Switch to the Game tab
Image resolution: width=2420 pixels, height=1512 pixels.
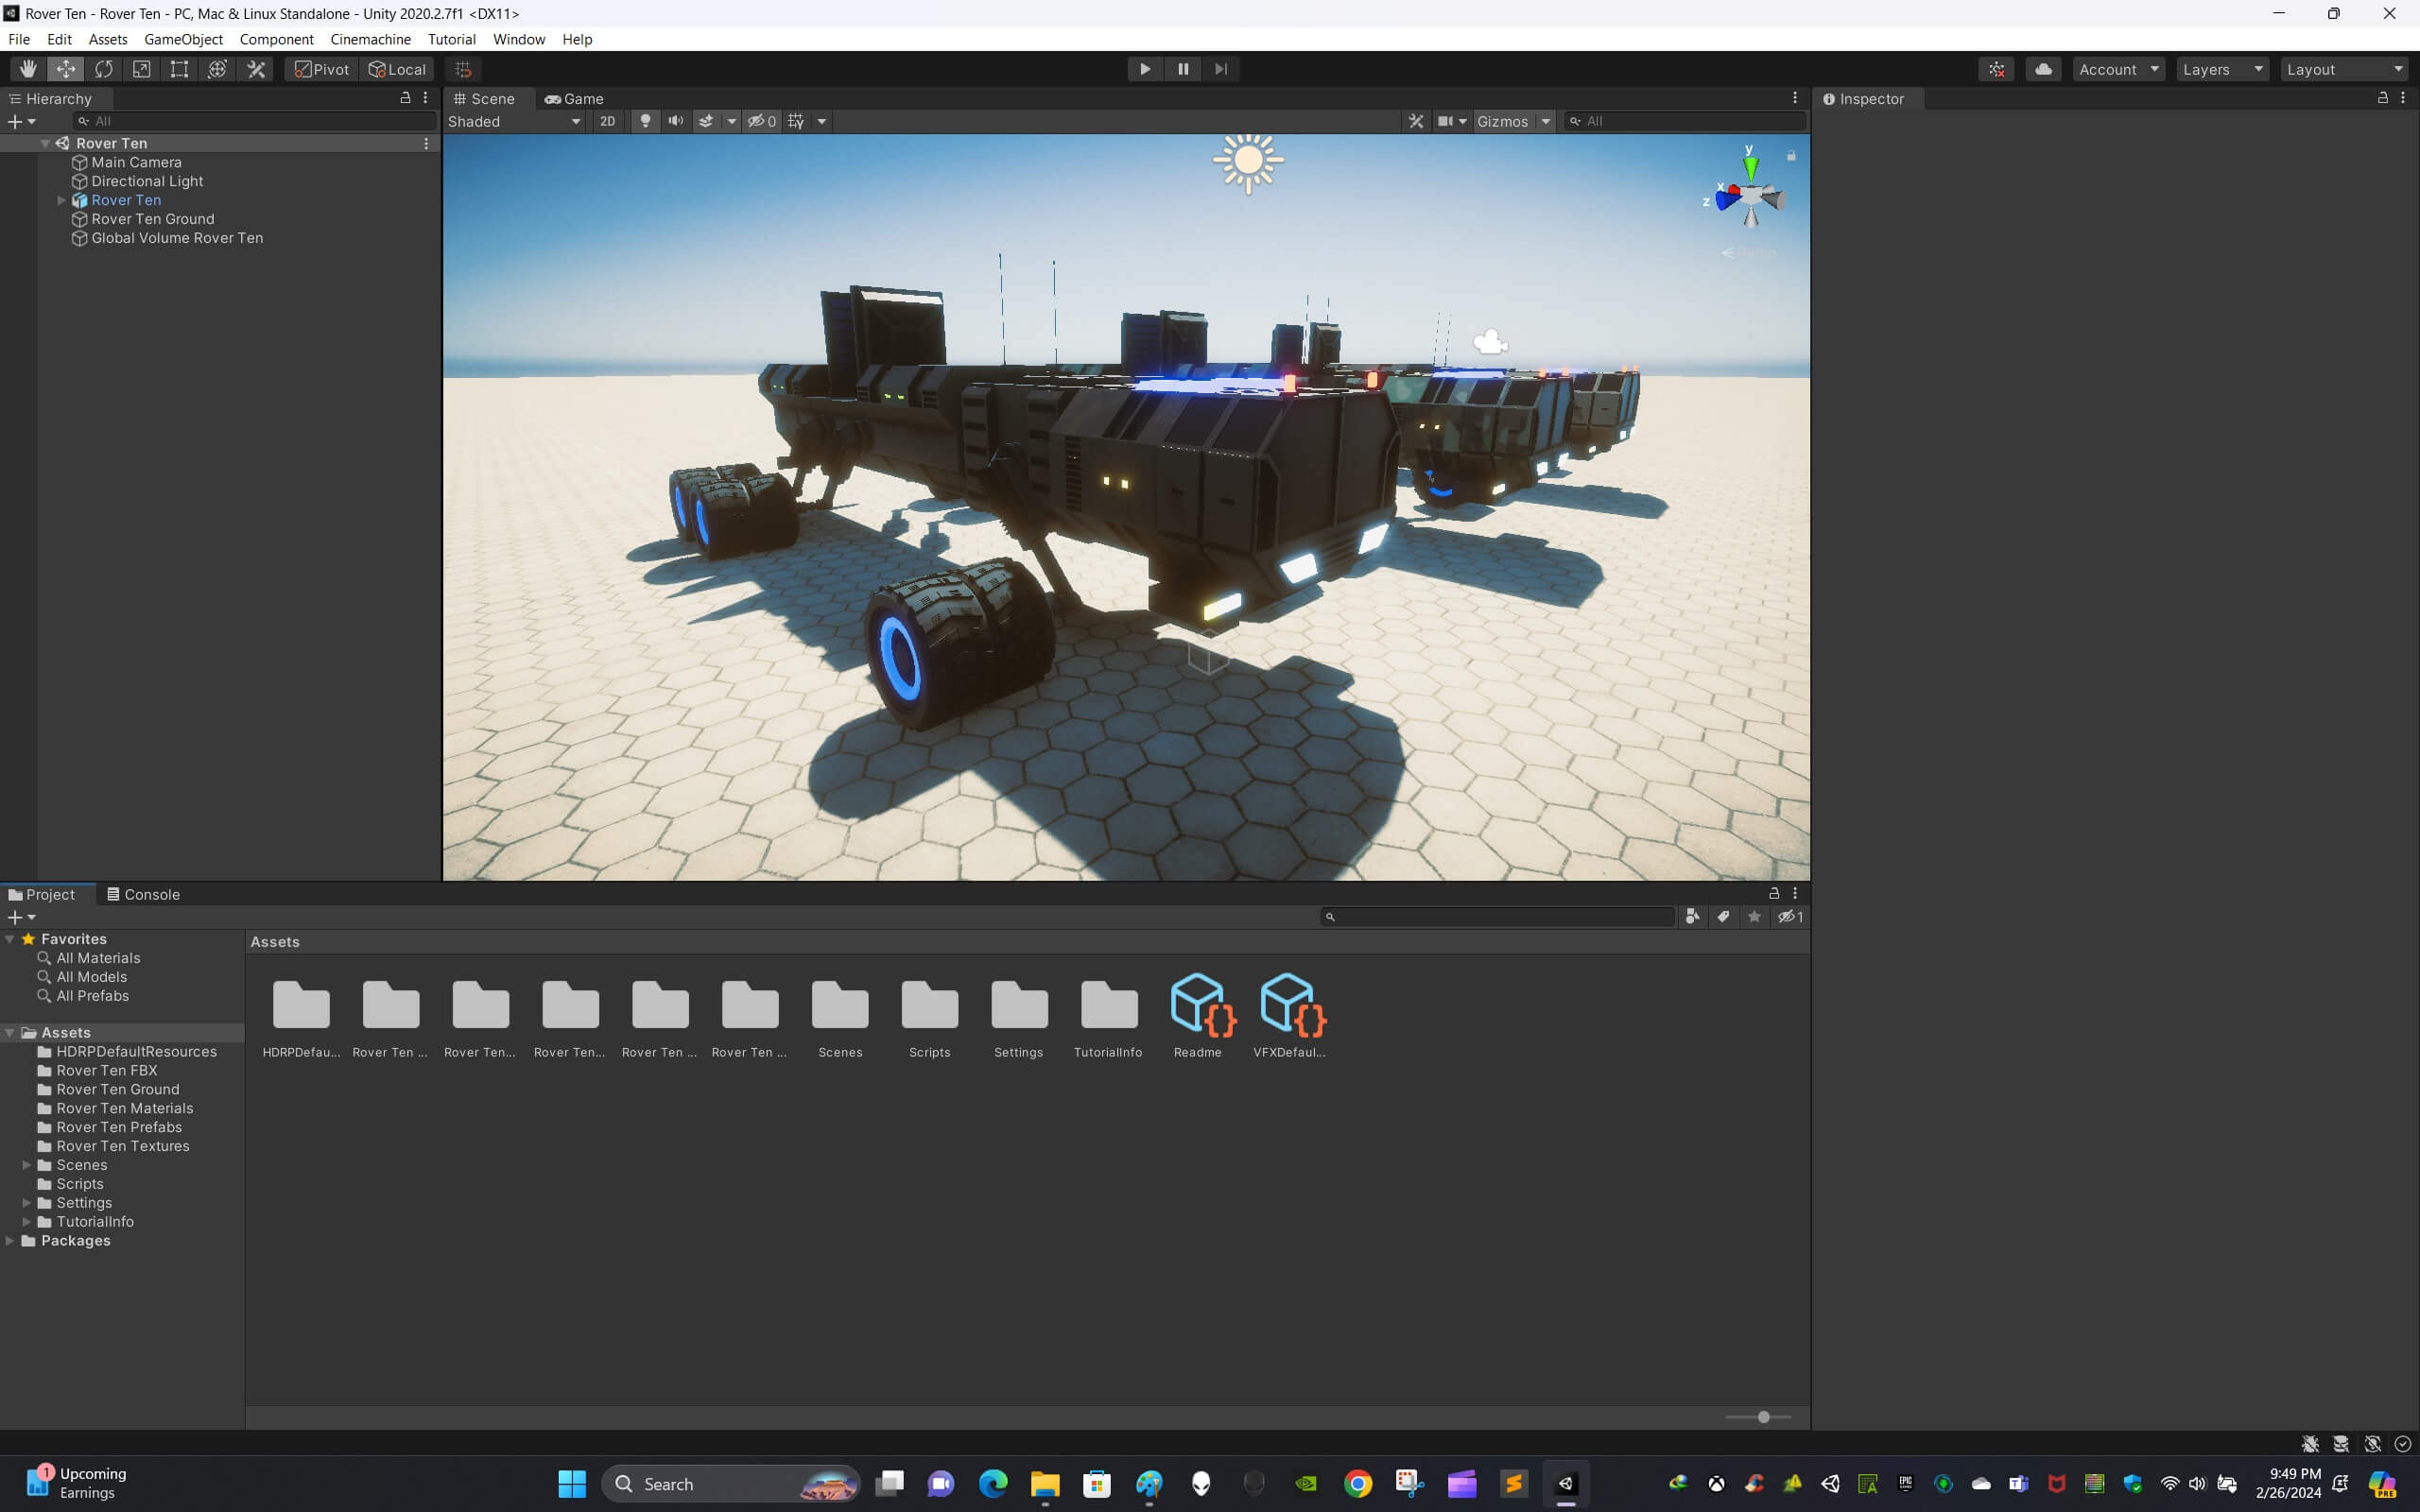pos(574,99)
